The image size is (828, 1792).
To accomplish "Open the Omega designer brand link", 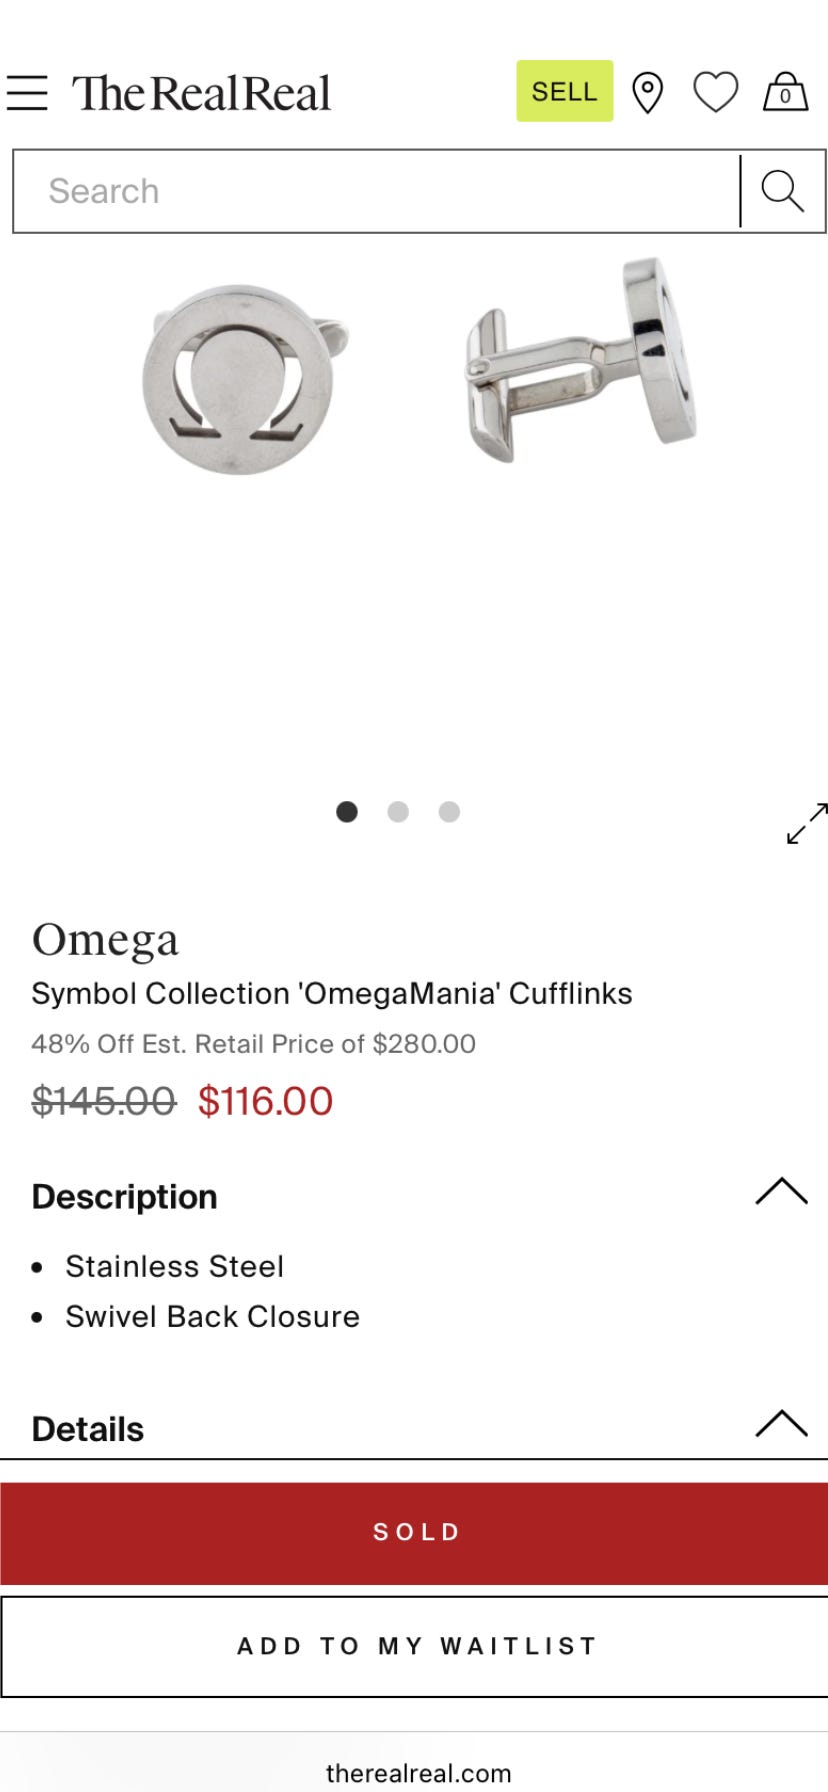I will click(105, 940).
